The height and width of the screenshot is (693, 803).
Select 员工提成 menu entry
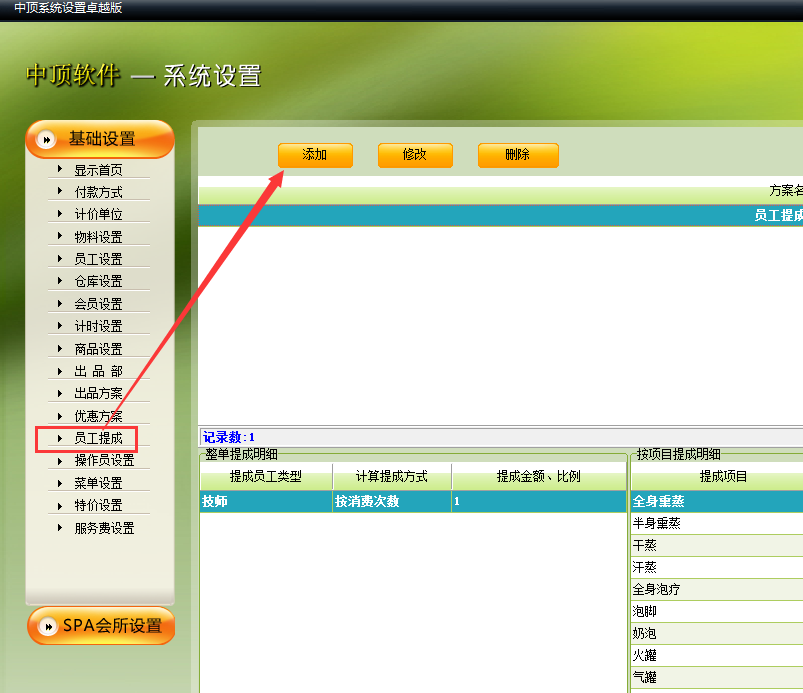tap(98, 438)
